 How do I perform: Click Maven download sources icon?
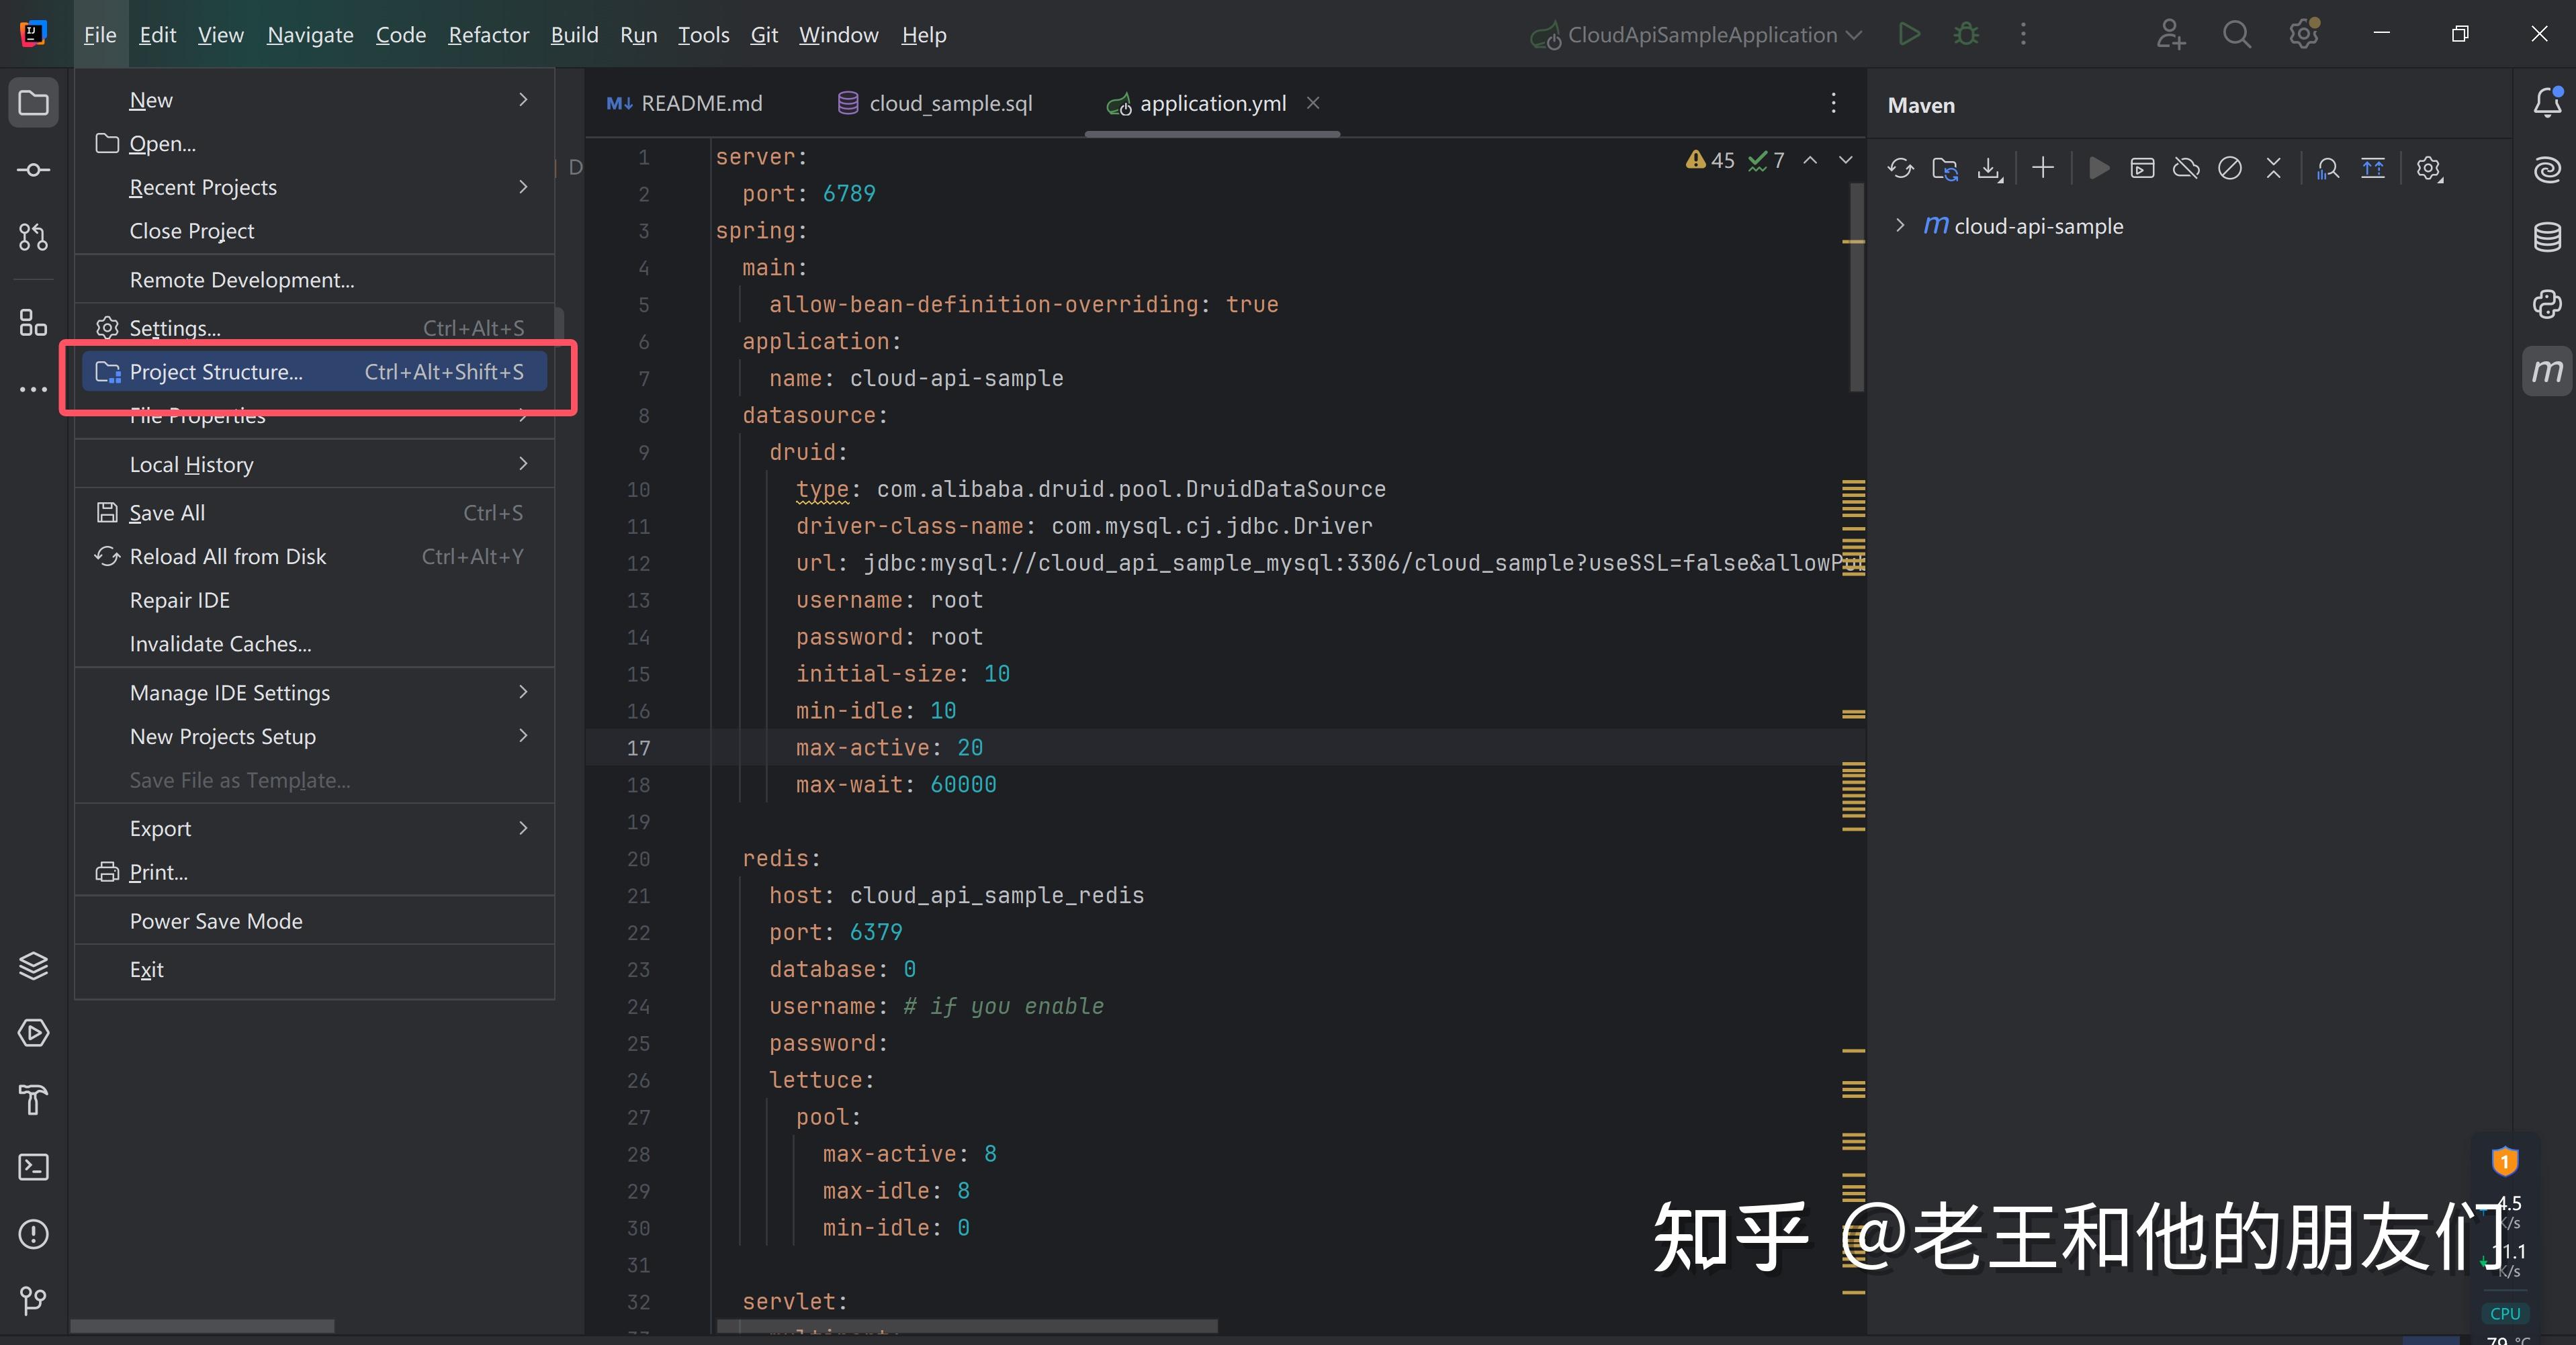[x=1989, y=168]
